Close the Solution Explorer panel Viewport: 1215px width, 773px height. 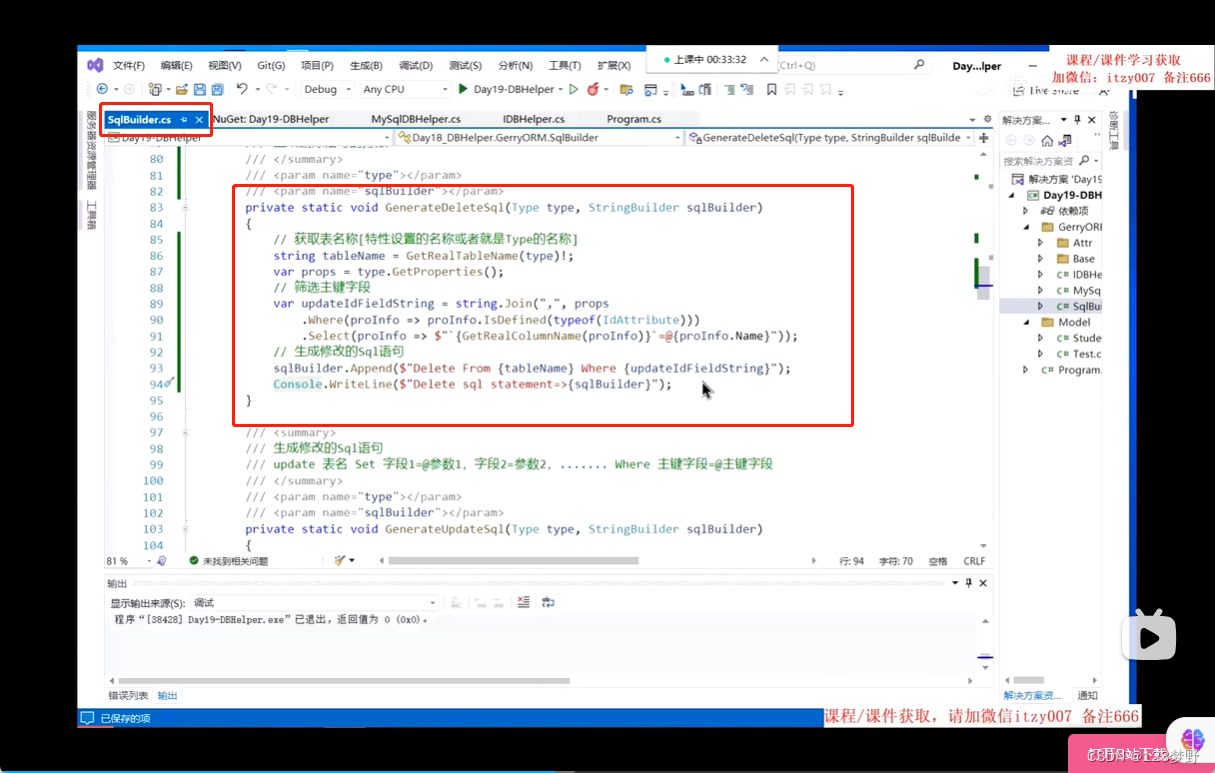point(1092,120)
